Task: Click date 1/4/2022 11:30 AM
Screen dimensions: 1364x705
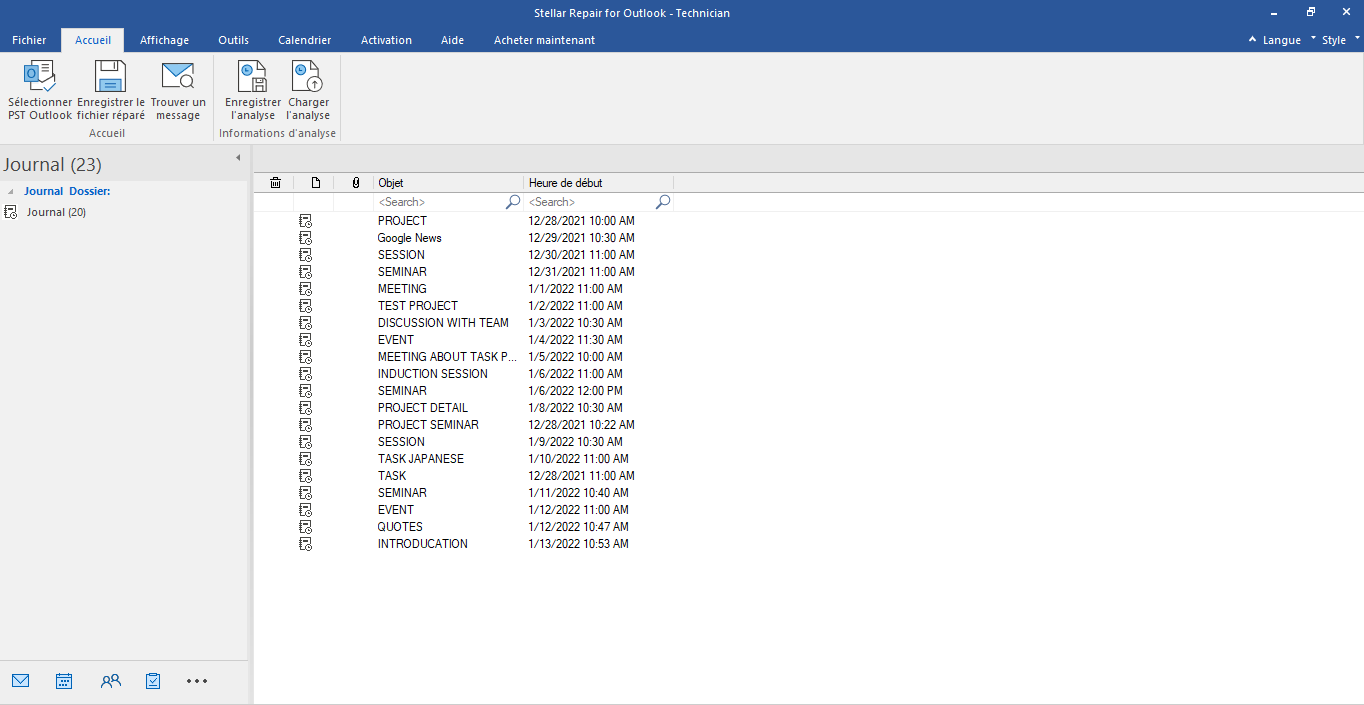Action: click(x=575, y=340)
